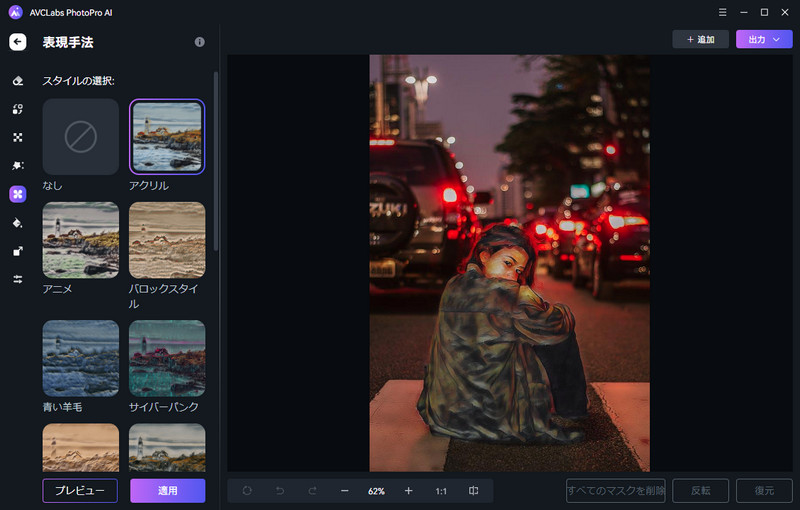Viewport: 800px width, 510px height.
Task: Select the active stylize tool icon
Action: (18, 194)
